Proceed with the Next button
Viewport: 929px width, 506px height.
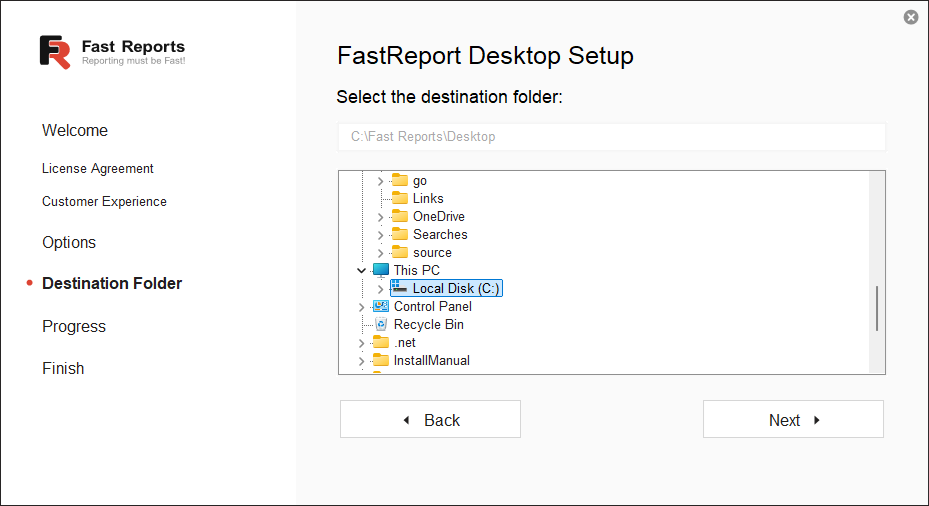(793, 420)
